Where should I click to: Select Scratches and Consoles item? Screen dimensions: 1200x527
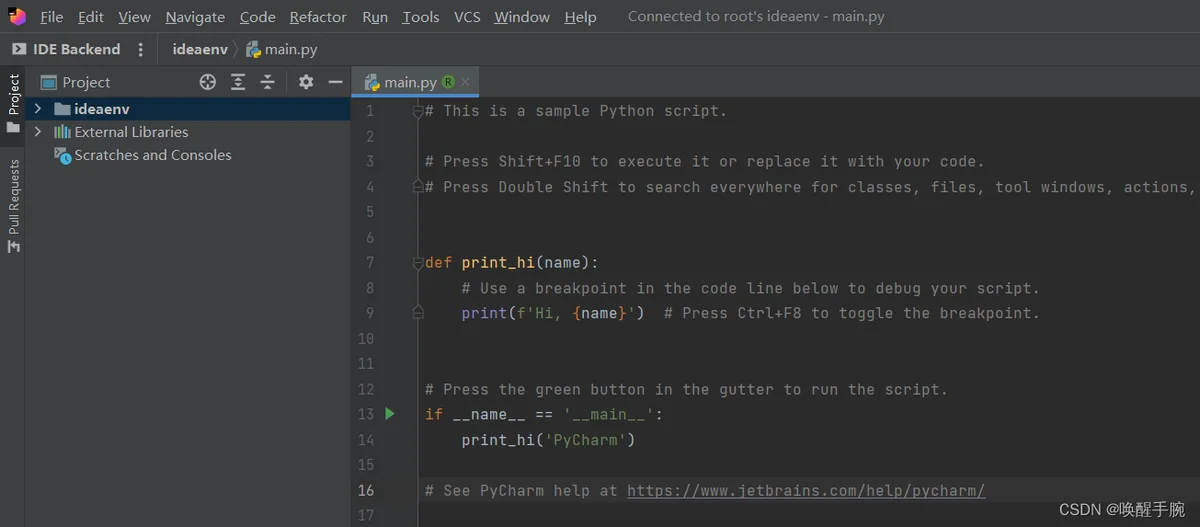[143, 155]
